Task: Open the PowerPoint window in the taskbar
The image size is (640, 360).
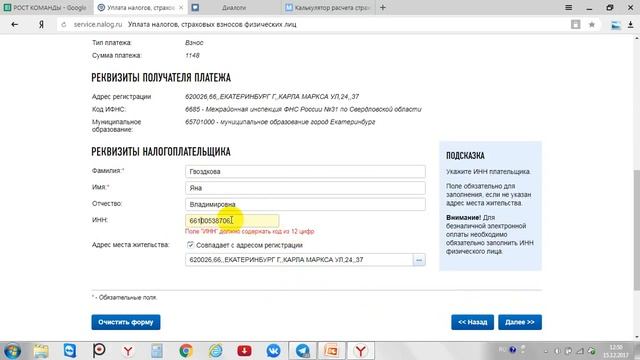Action: (x=331, y=351)
